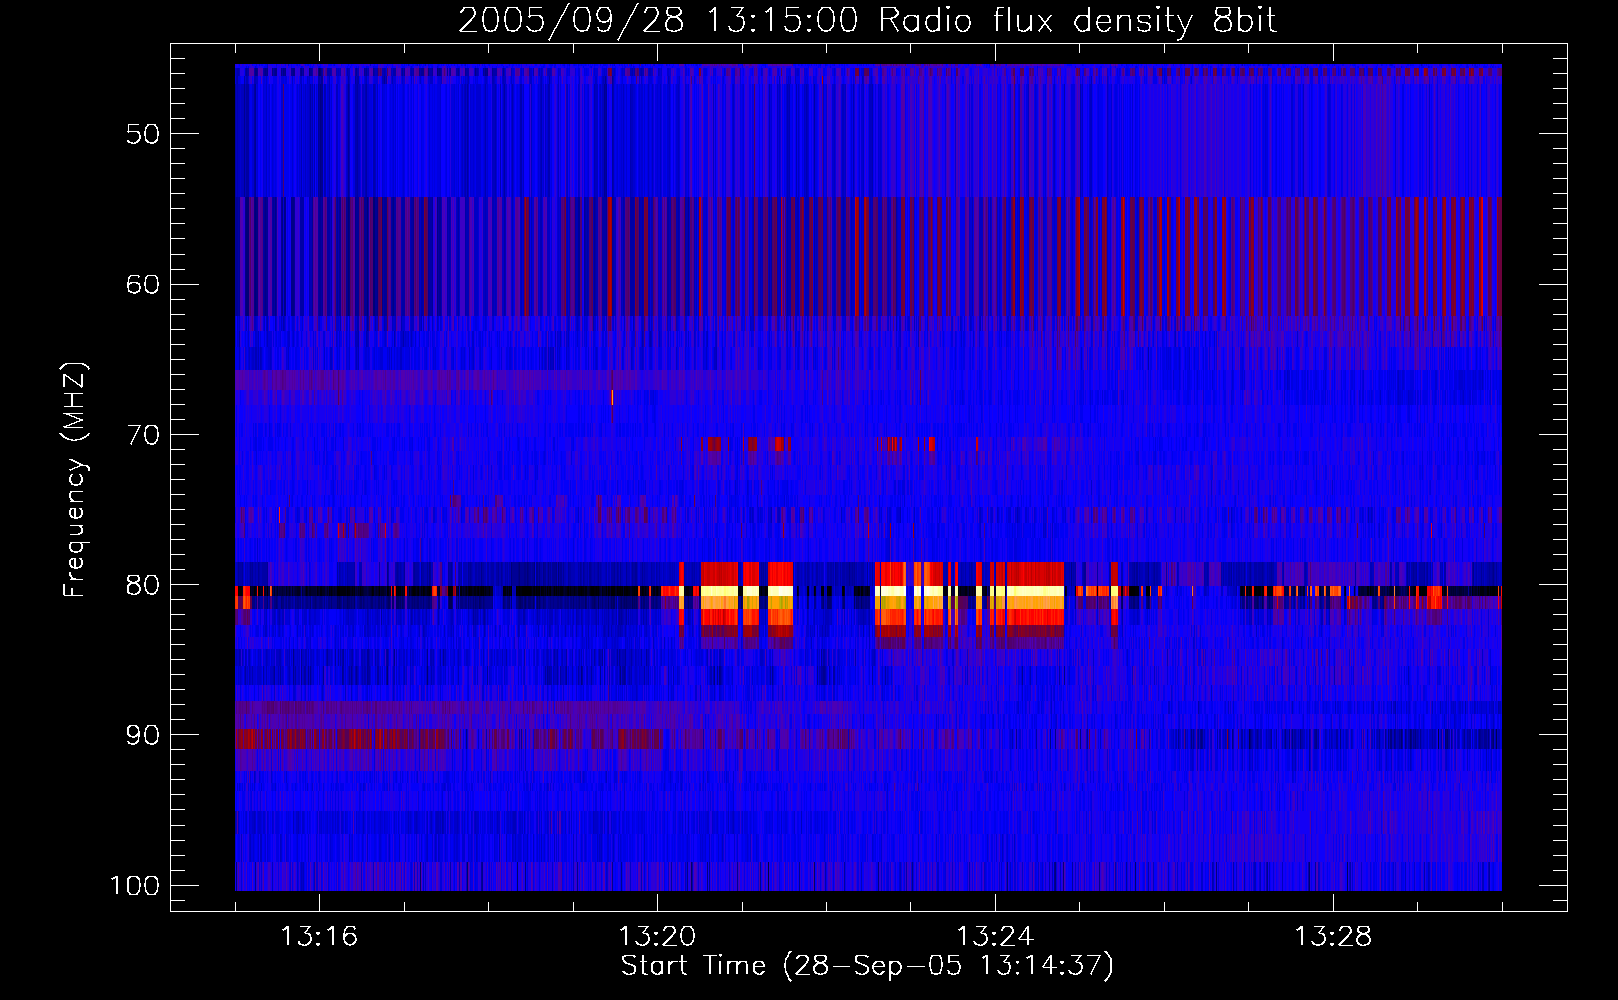Viewport: 1618px width, 1000px height.
Task: Click the 'Frequency (MHZ)' y-axis label
Action: tap(75, 480)
